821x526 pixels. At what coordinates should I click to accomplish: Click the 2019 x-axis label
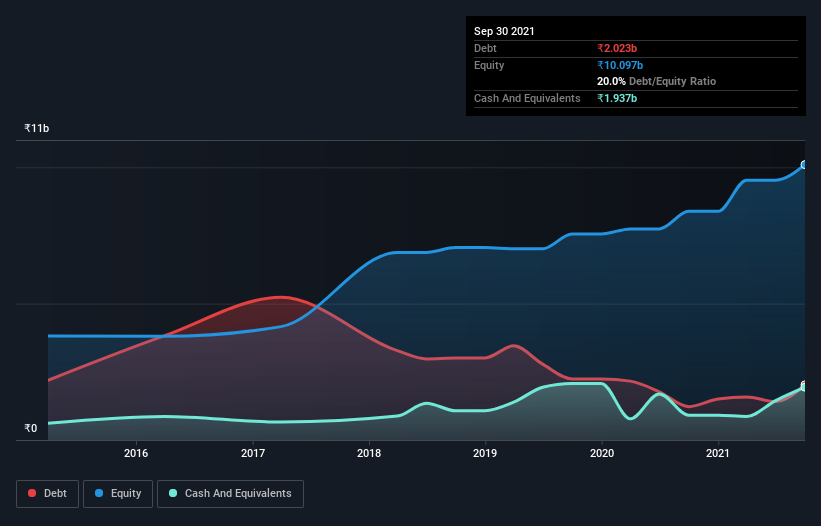coord(485,453)
